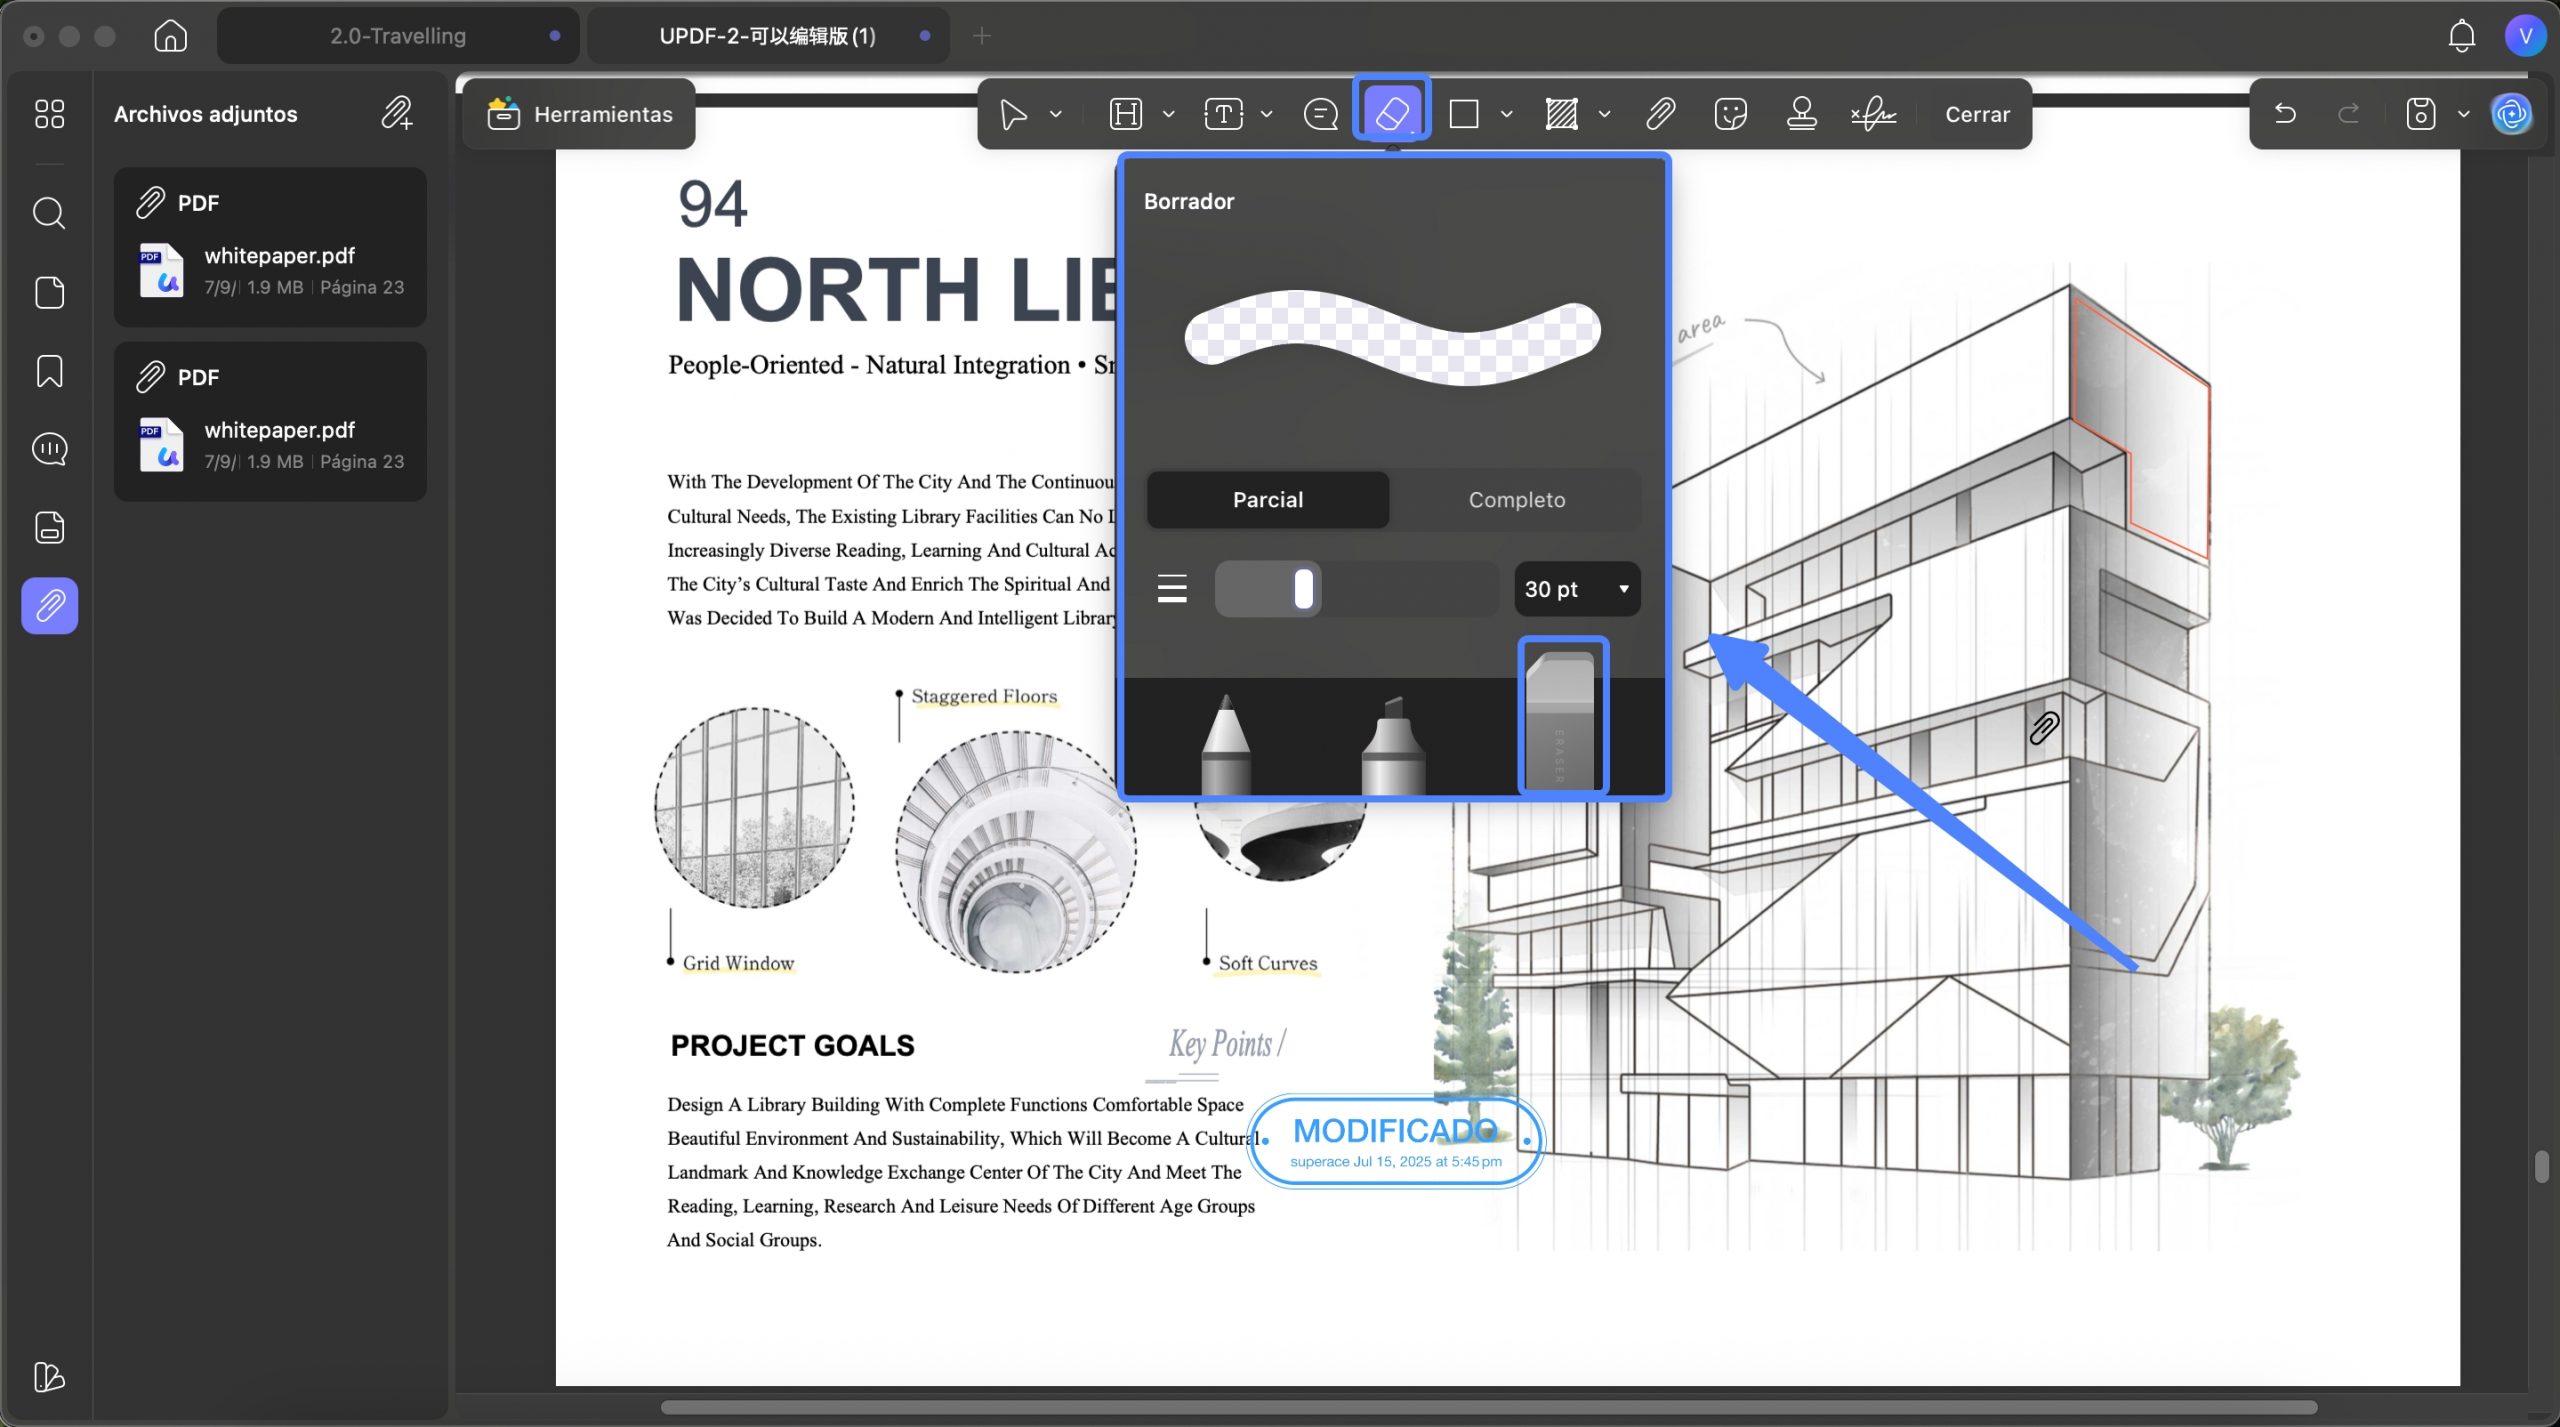
Task: Click the Herramientas button
Action: [580, 114]
